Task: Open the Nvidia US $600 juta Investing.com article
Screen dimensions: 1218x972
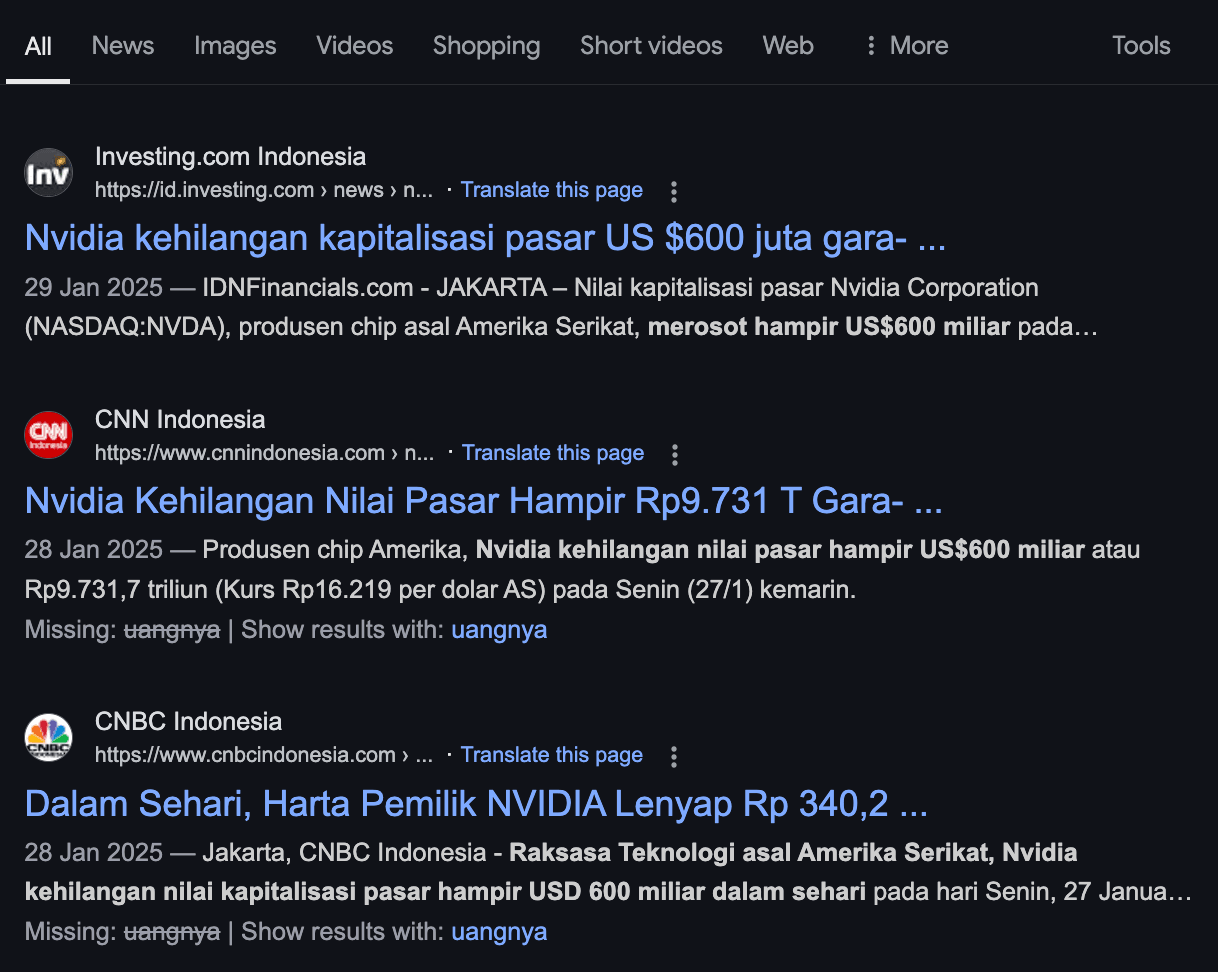Action: 486,238
